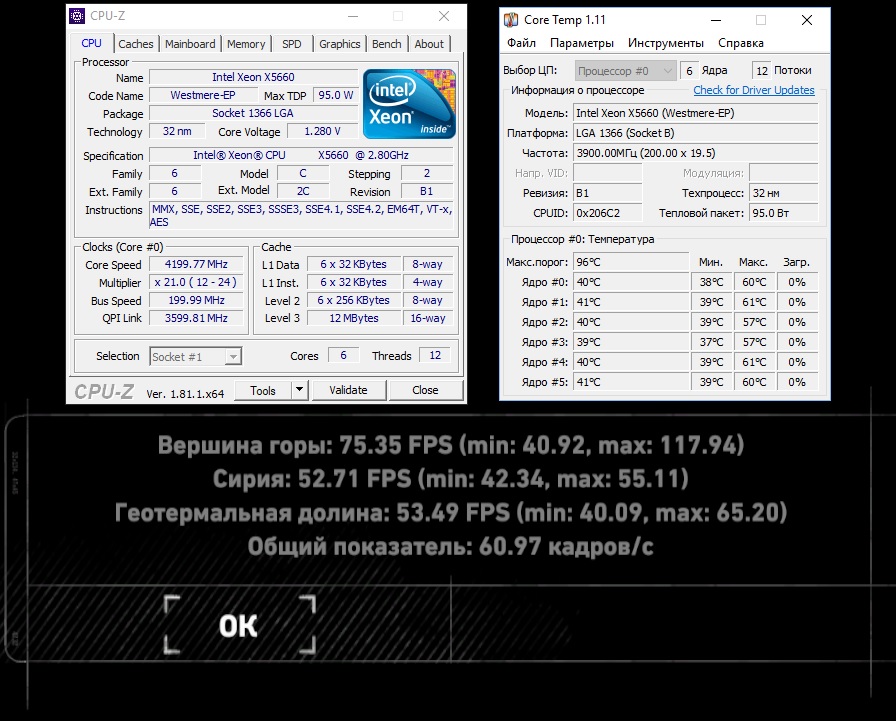Open the Параметры menu
The width and height of the screenshot is (896, 721).
[x=582, y=43]
